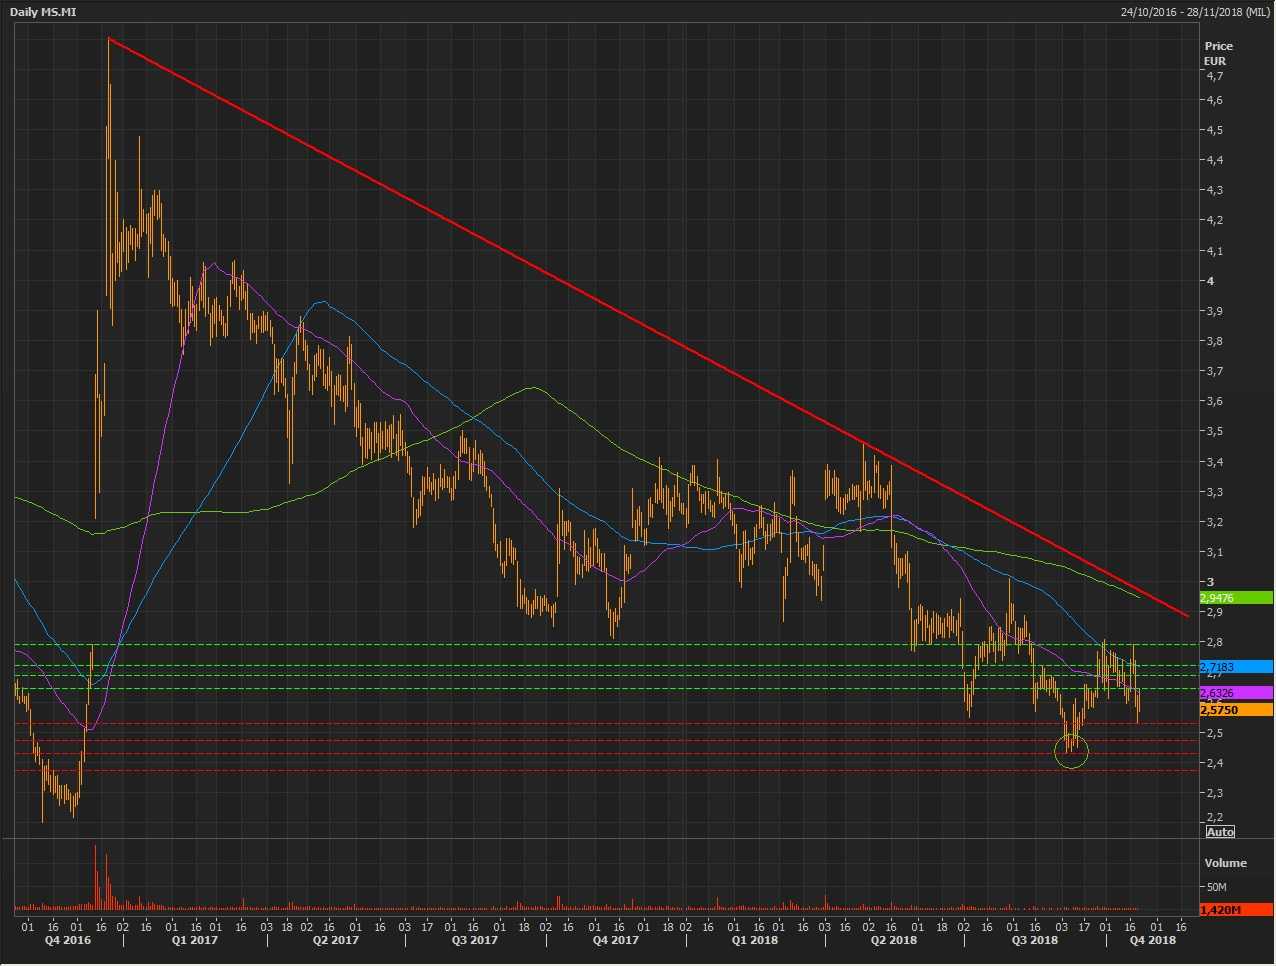Click the Daily MS.MI chart title

tap(42, 12)
